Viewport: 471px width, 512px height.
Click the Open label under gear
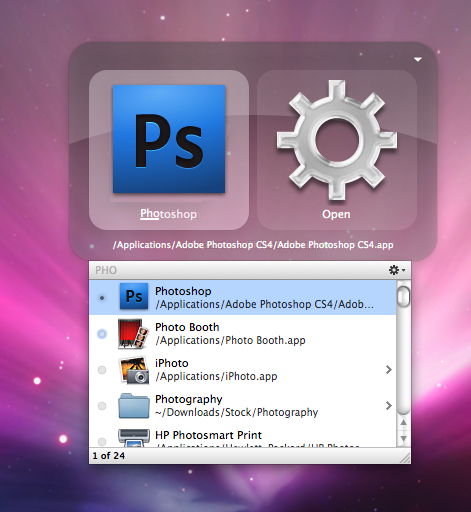pos(336,214)
